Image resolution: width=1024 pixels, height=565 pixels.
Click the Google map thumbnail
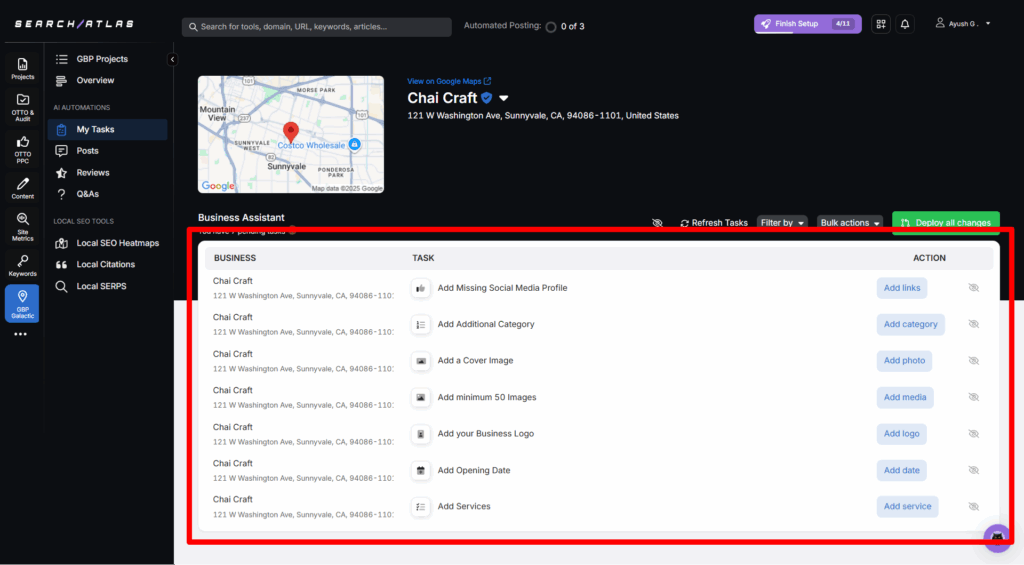291,135
